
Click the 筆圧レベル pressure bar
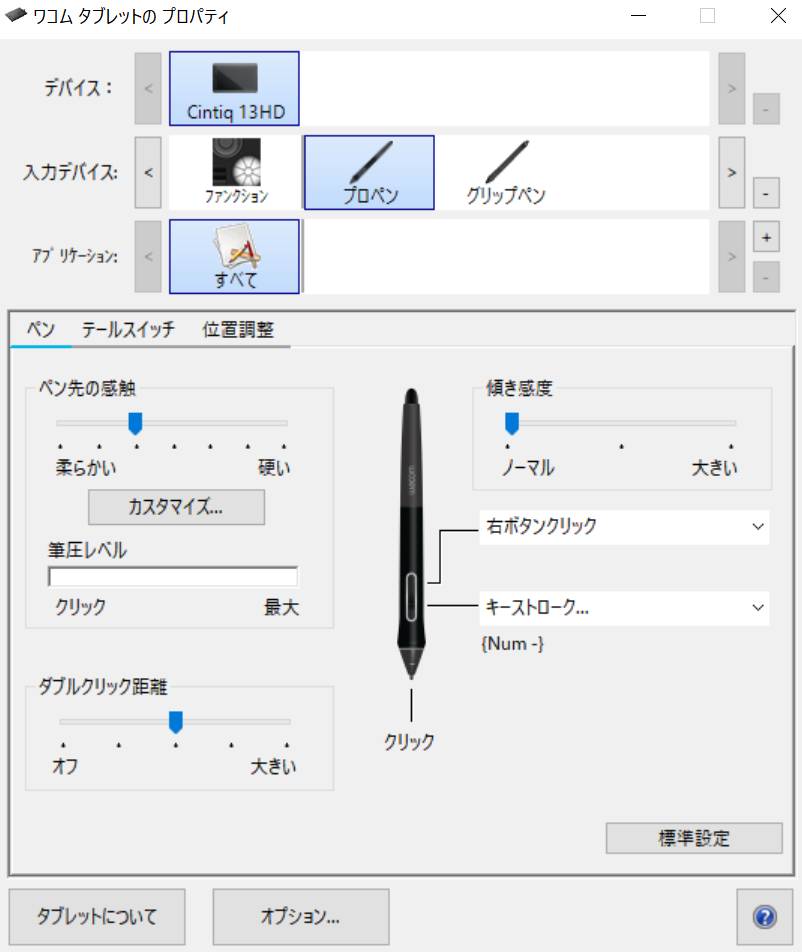point(173,577)
